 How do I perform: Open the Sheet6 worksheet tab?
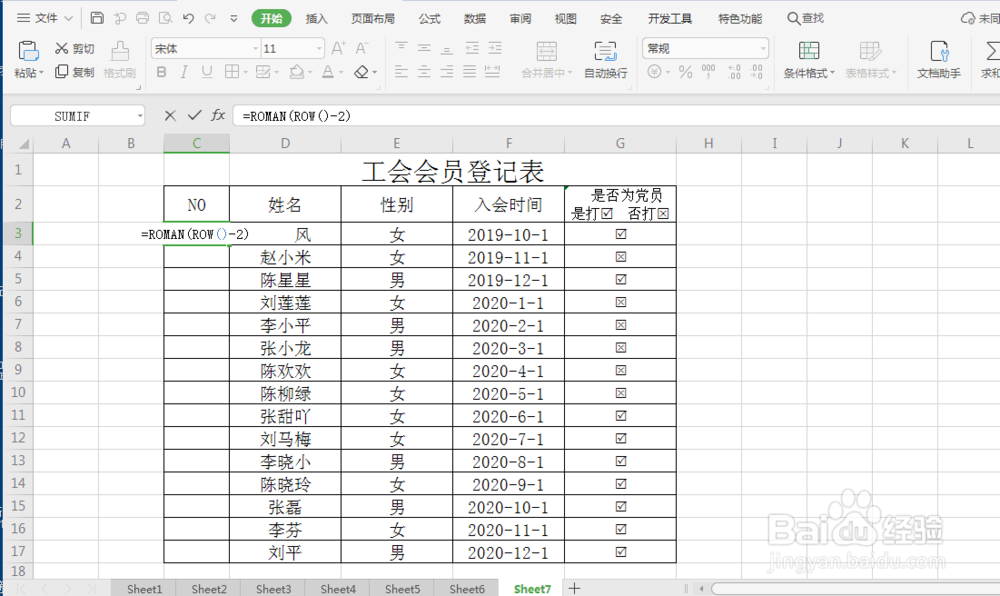click(x=467, y=588)
